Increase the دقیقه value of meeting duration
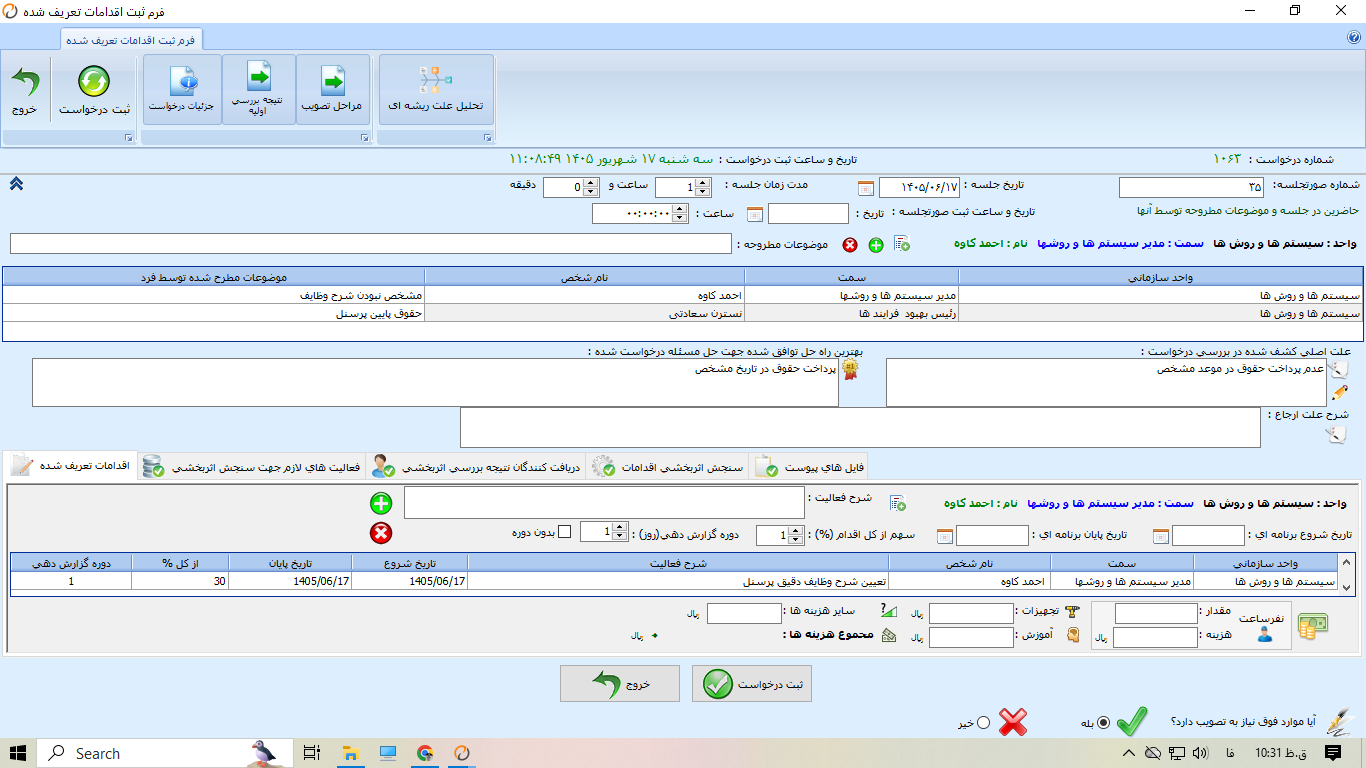 pos(591,183)
